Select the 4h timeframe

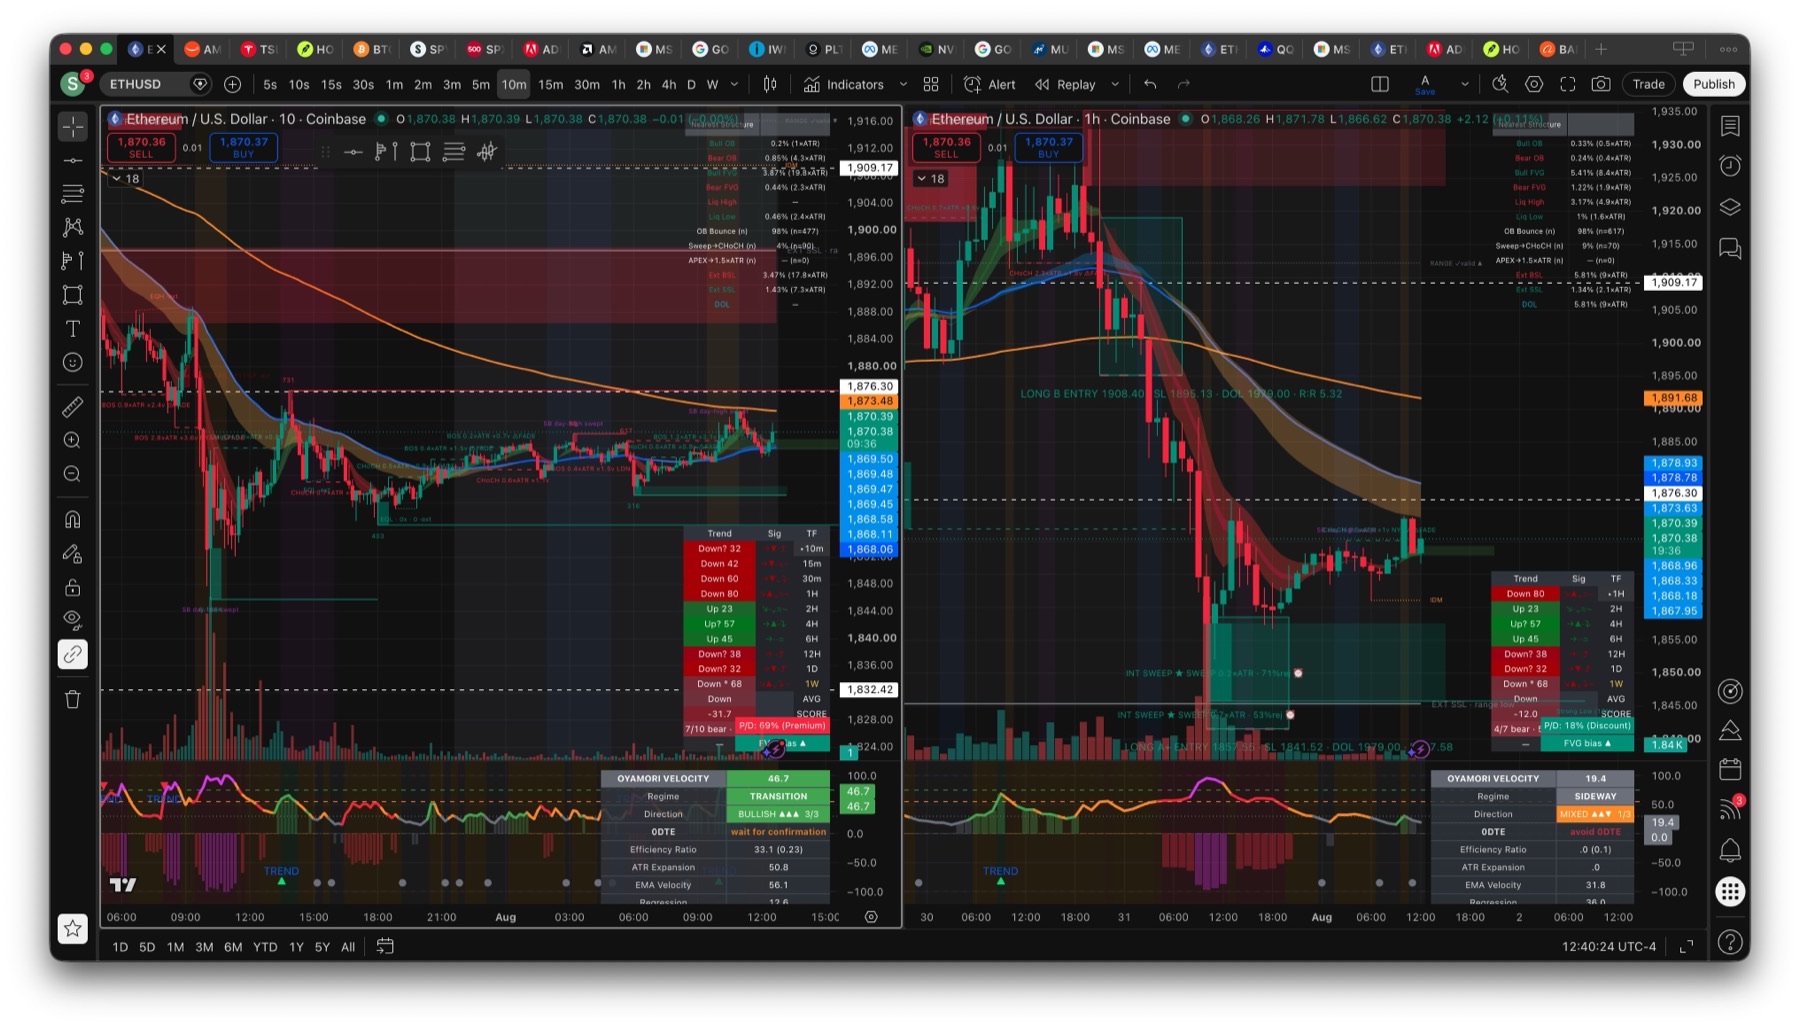[669, 84]
